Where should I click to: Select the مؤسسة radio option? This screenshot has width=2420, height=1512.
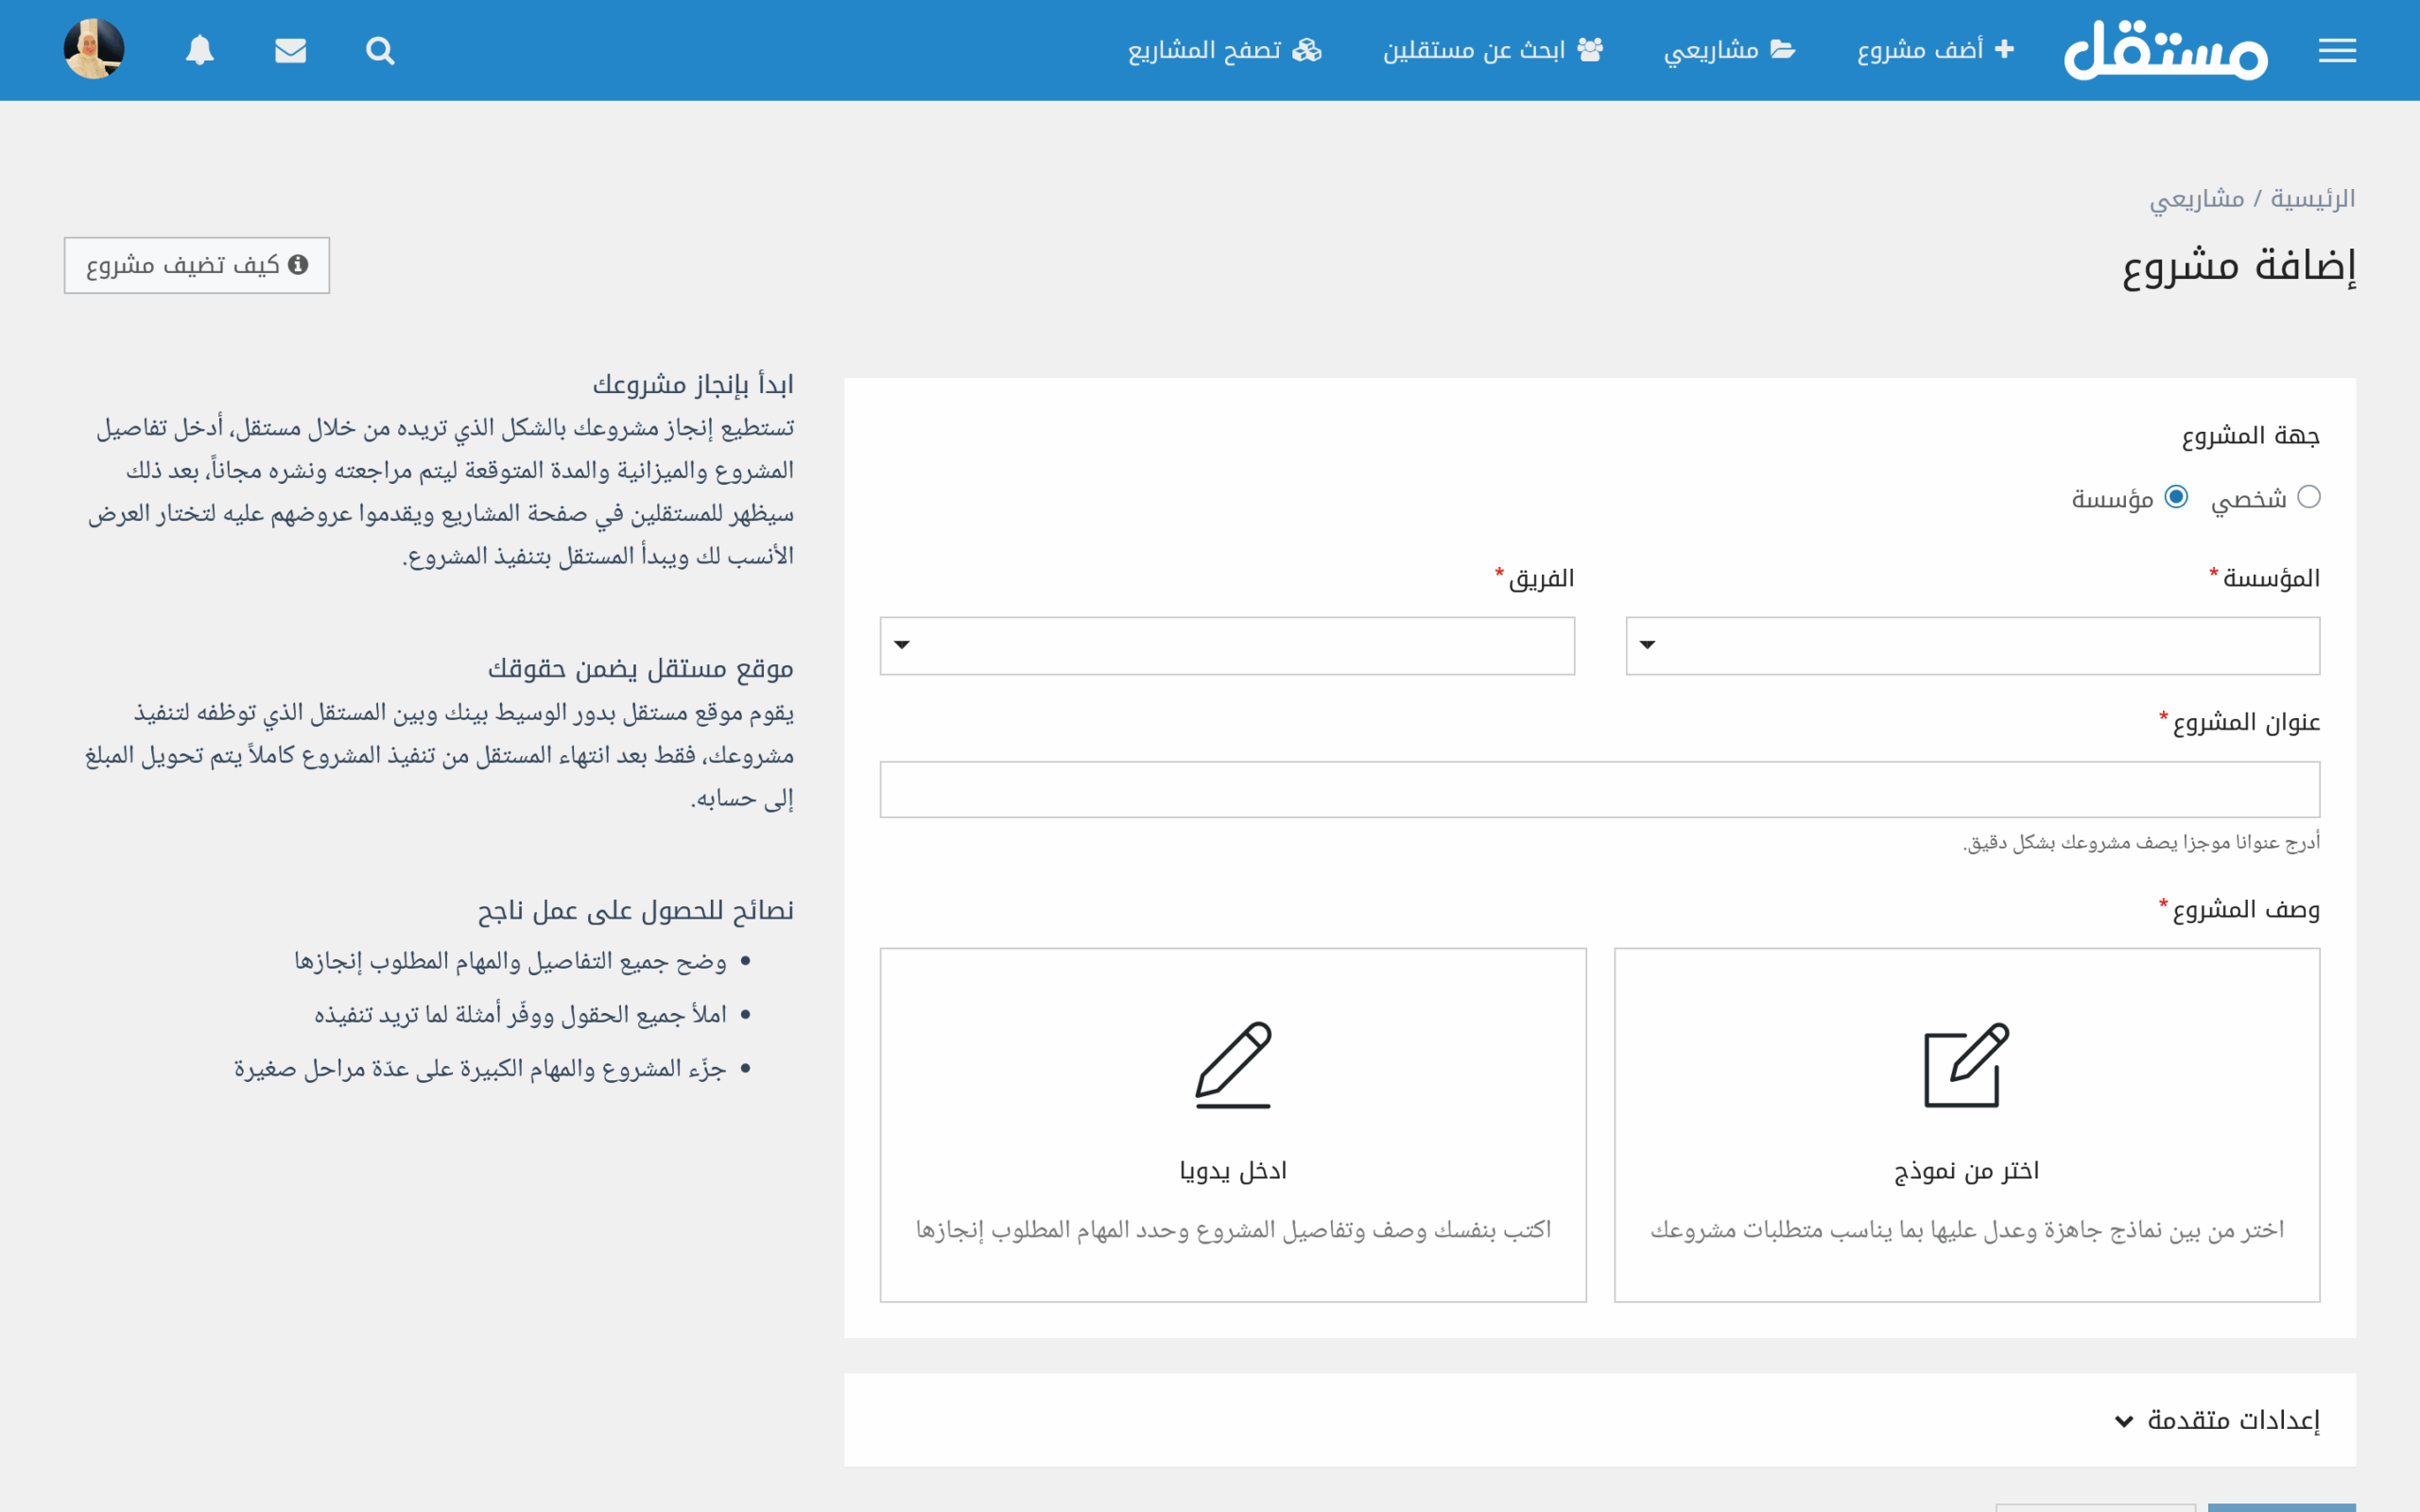[2176, 497]
